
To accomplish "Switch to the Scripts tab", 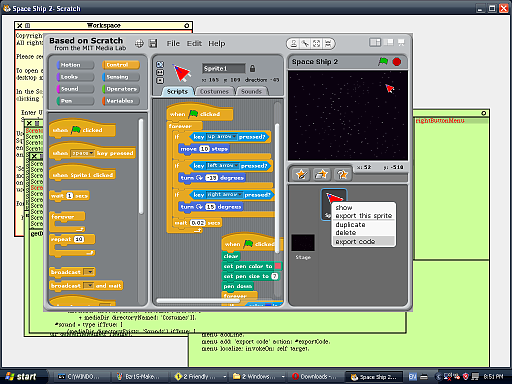I will 177,91.
